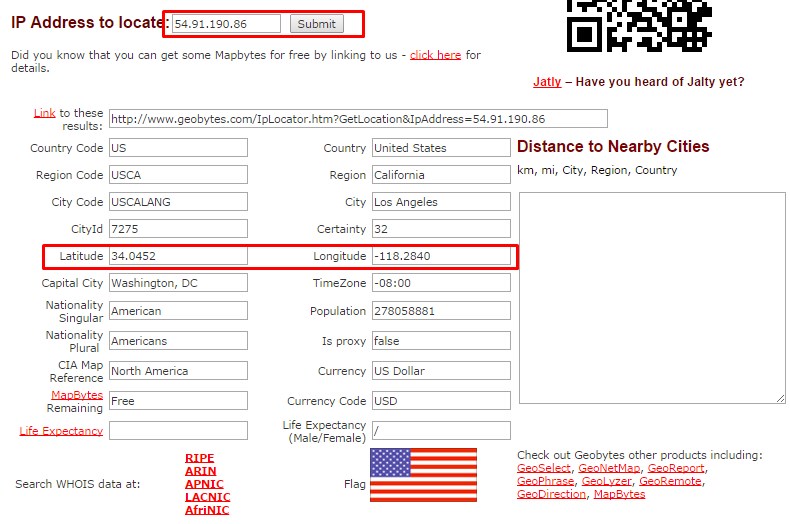The width and height of the screenshot is (790, 524).
Task: Click the Is proxy field showing false
Action: click(x=441, y=341)
